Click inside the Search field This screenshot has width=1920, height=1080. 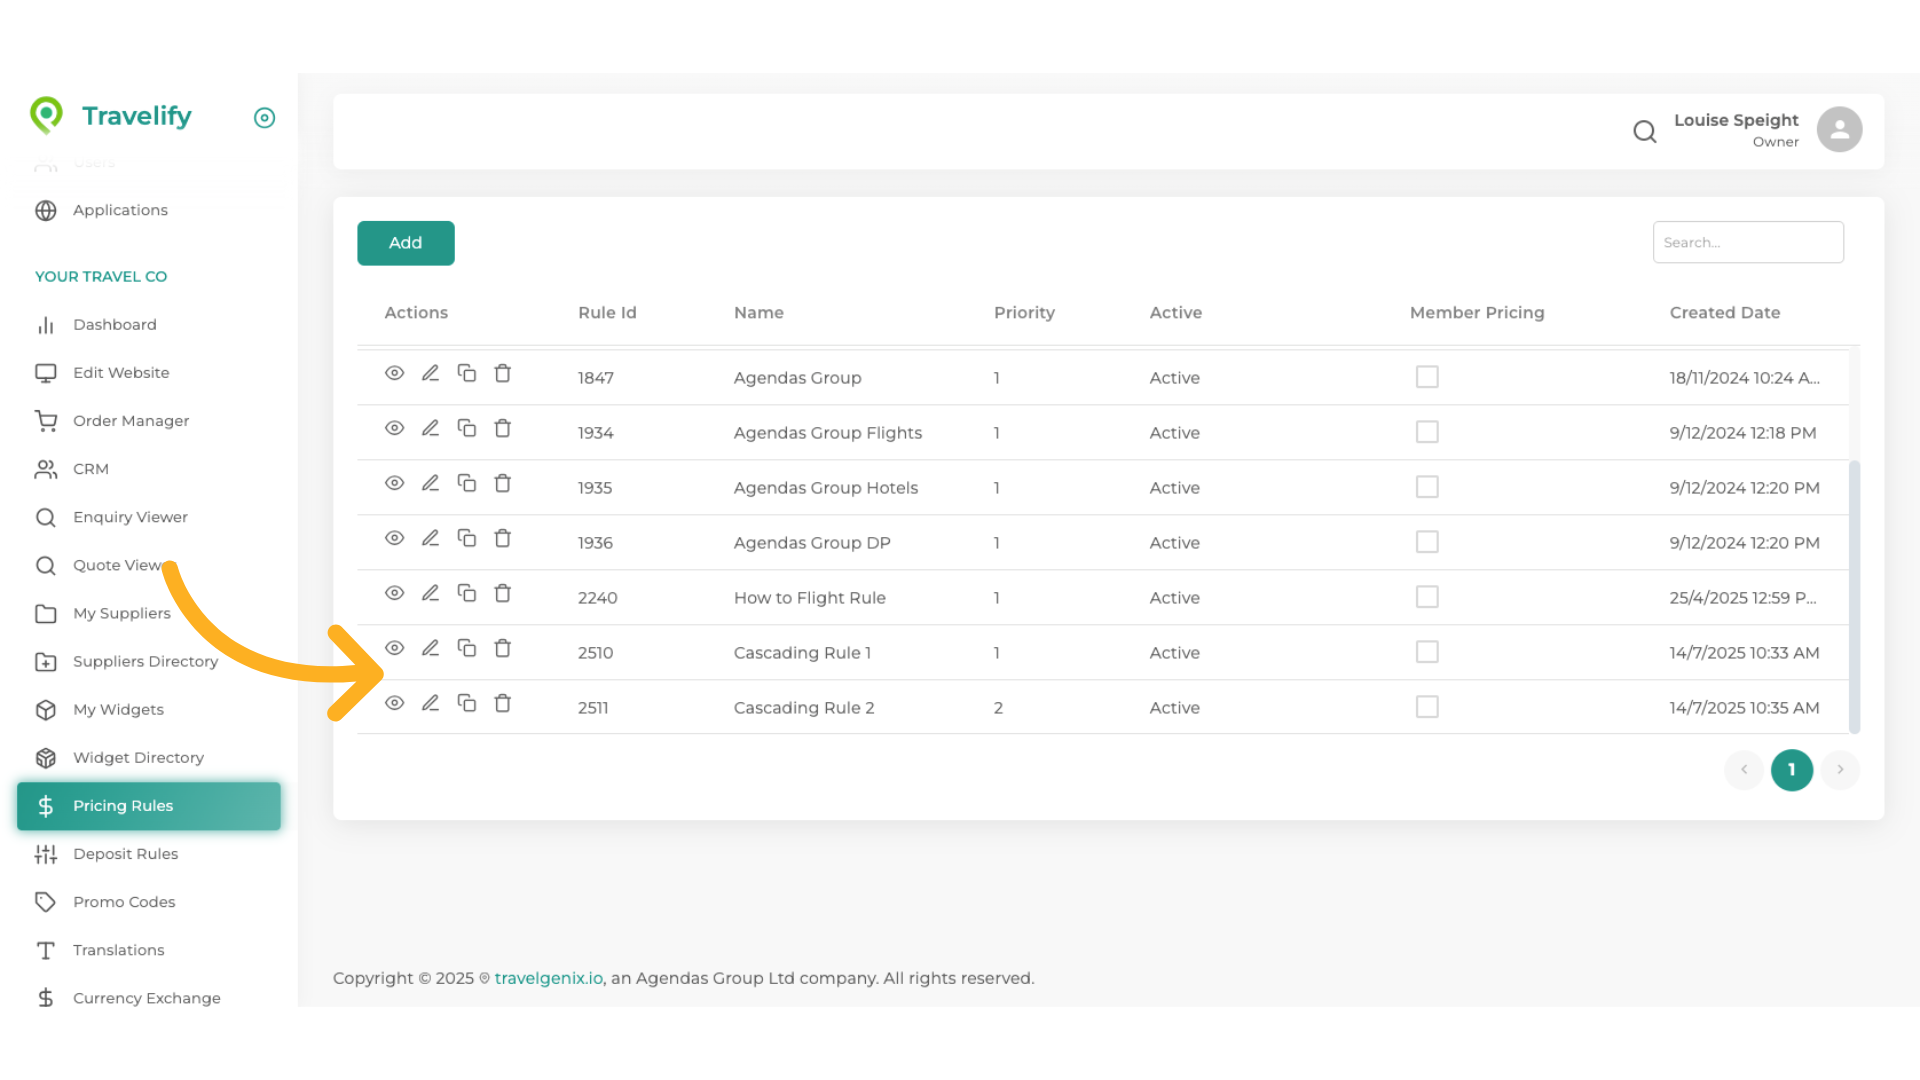[x=1748, y=242]
